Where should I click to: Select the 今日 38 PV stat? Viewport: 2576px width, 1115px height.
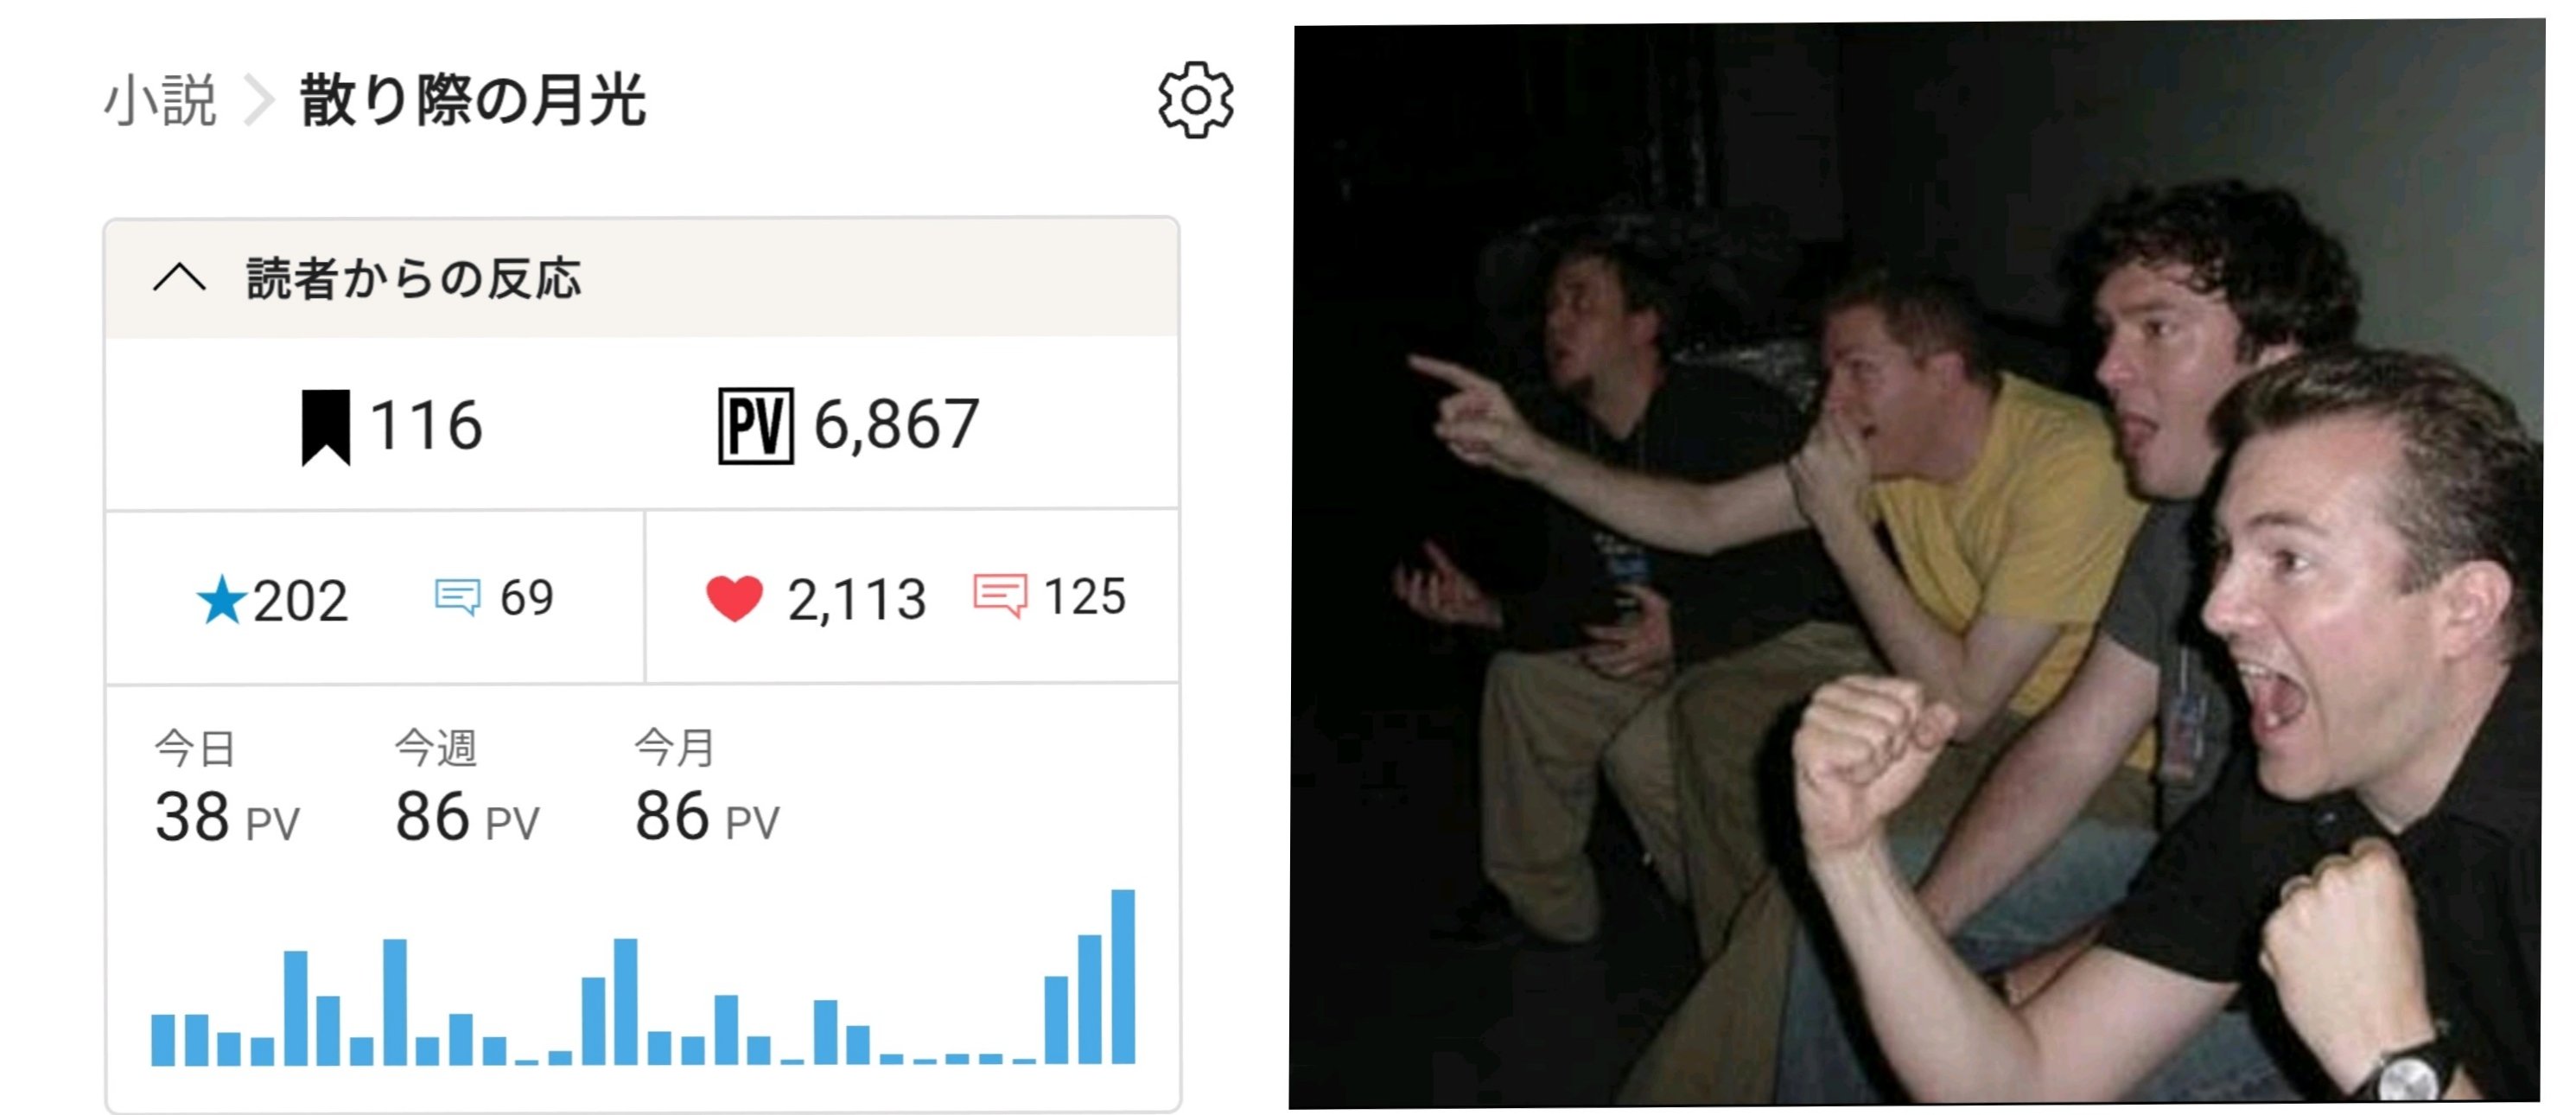pyautogui.click(x=227, y=788)
